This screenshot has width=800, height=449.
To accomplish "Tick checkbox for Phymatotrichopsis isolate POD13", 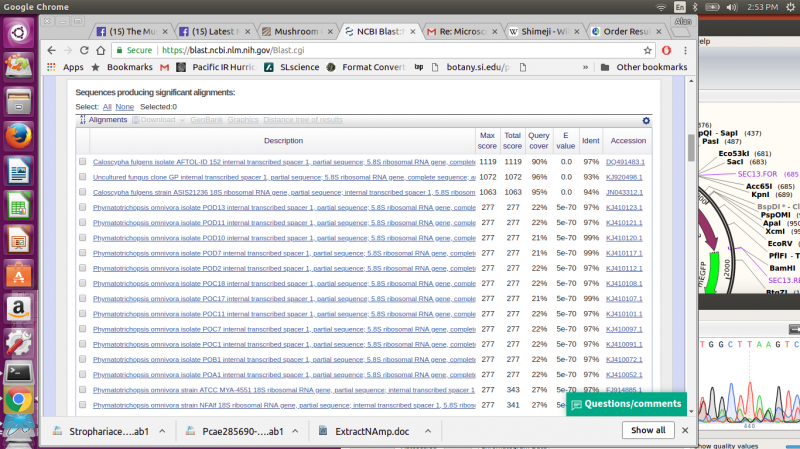I will tap(83, 207).
